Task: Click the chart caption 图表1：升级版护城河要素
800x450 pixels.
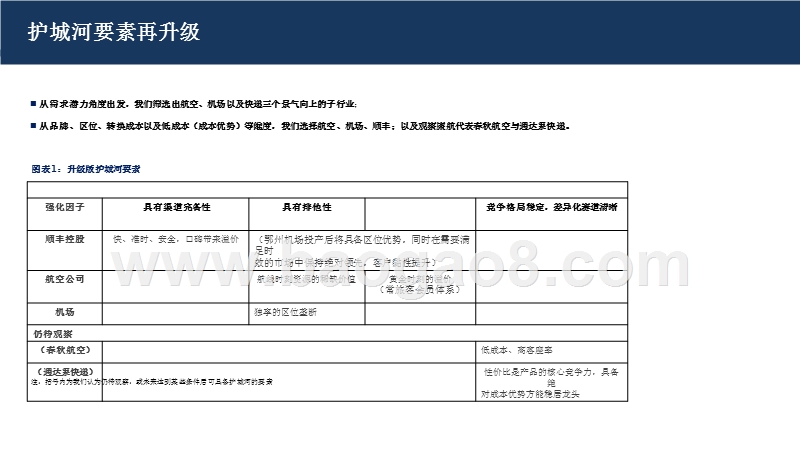Action: coord(86,169)
